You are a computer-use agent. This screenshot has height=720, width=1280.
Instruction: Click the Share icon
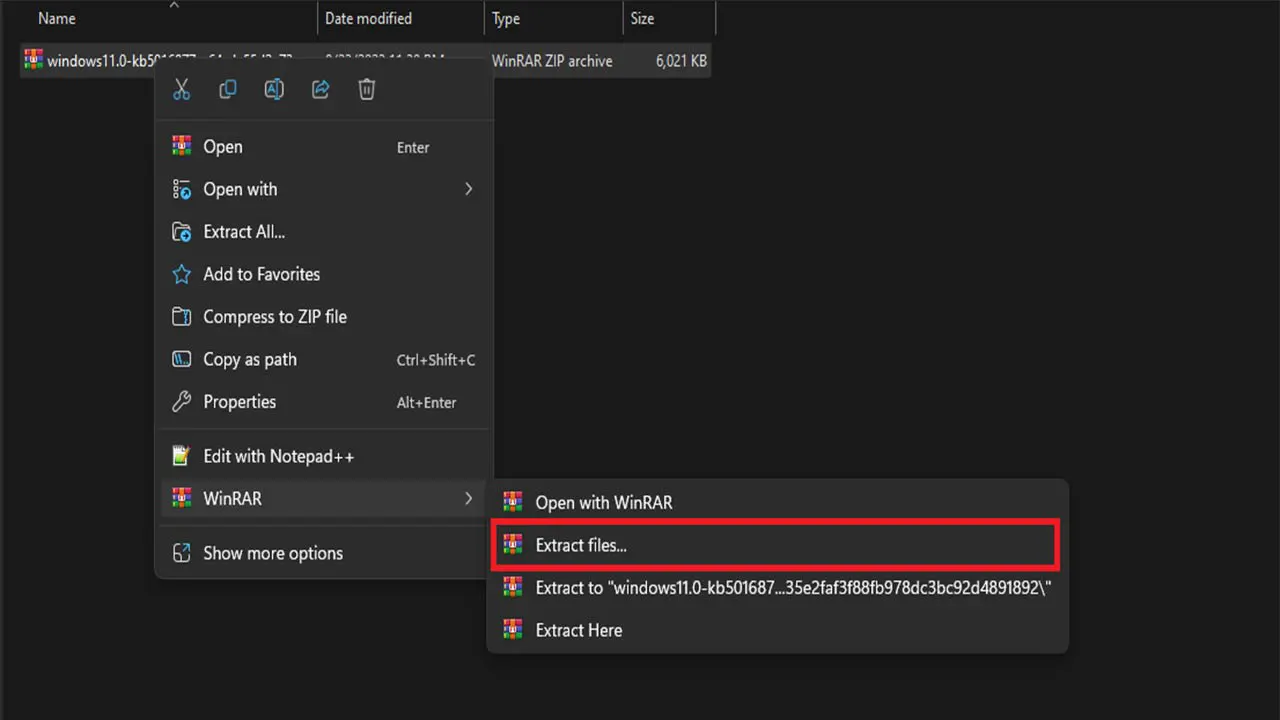(x=320, y=90)
